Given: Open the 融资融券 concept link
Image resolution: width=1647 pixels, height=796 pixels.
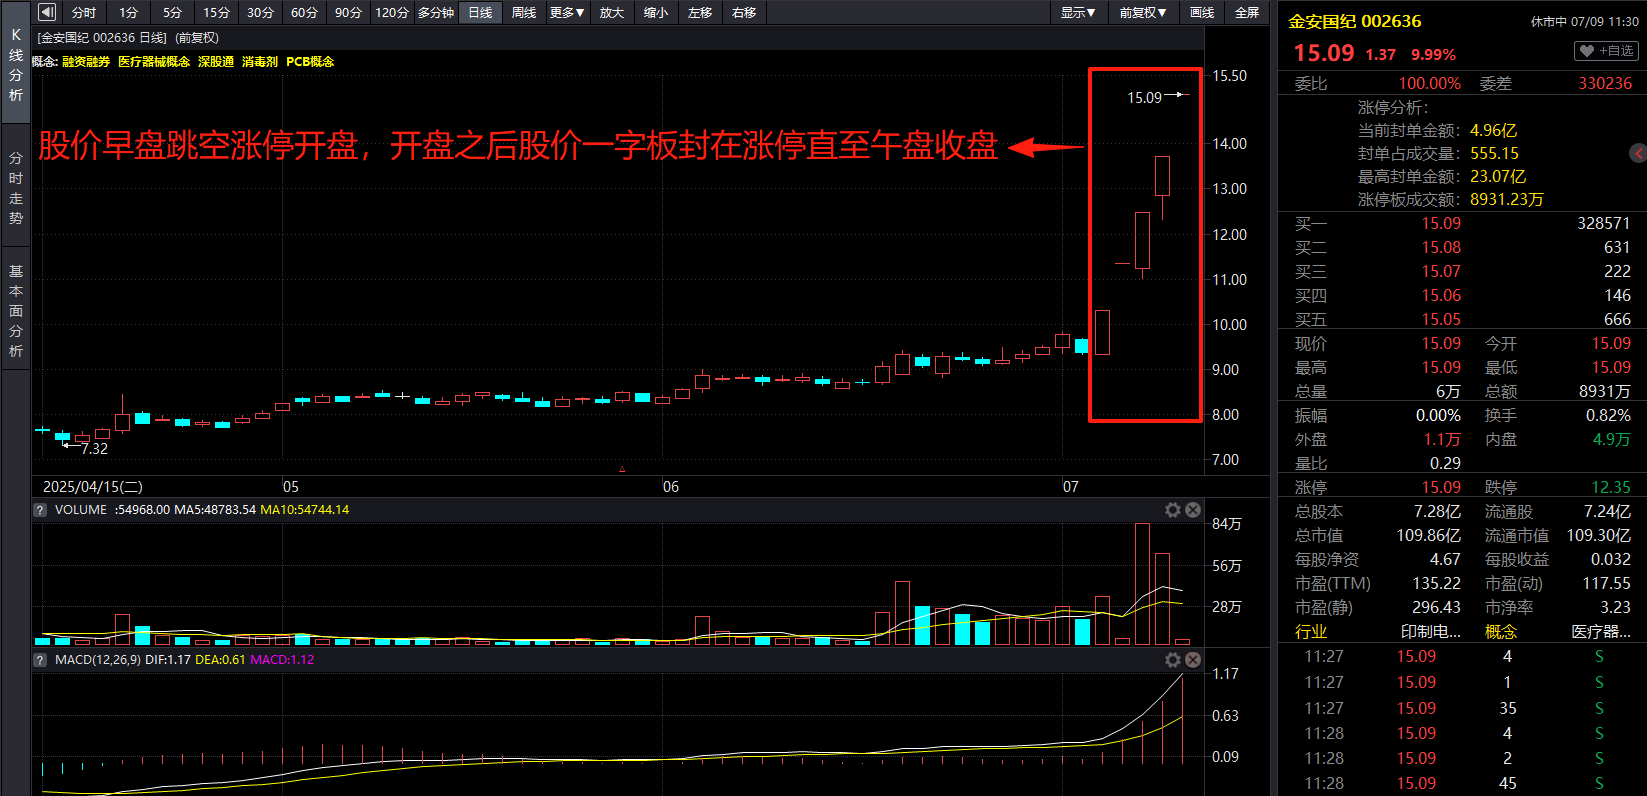Looking at the screenshot, I should point(86,62).
